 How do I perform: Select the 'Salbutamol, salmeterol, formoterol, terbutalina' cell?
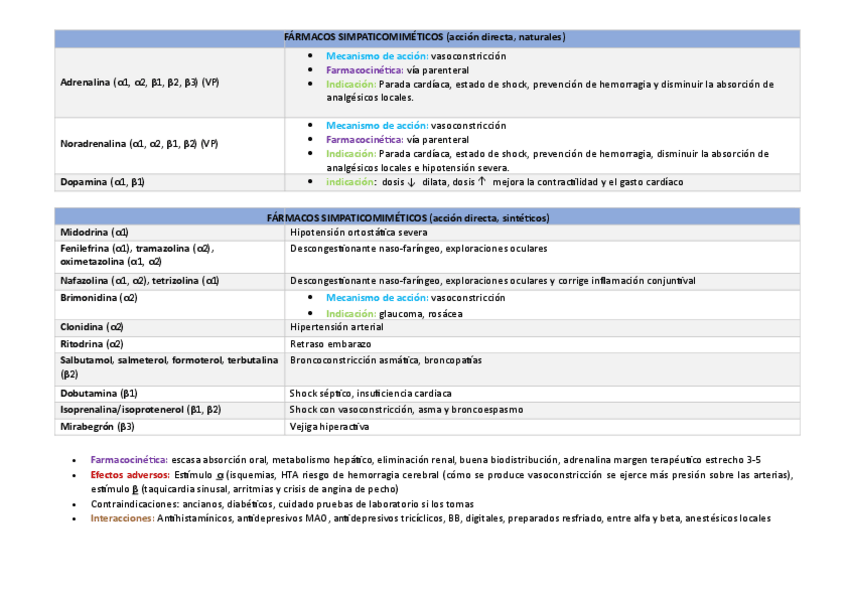coord(169,369)
